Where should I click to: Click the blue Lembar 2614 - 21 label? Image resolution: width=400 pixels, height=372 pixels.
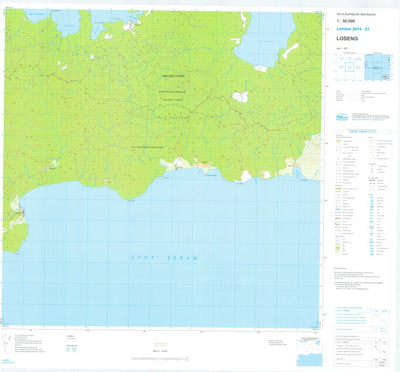point(353,29)
